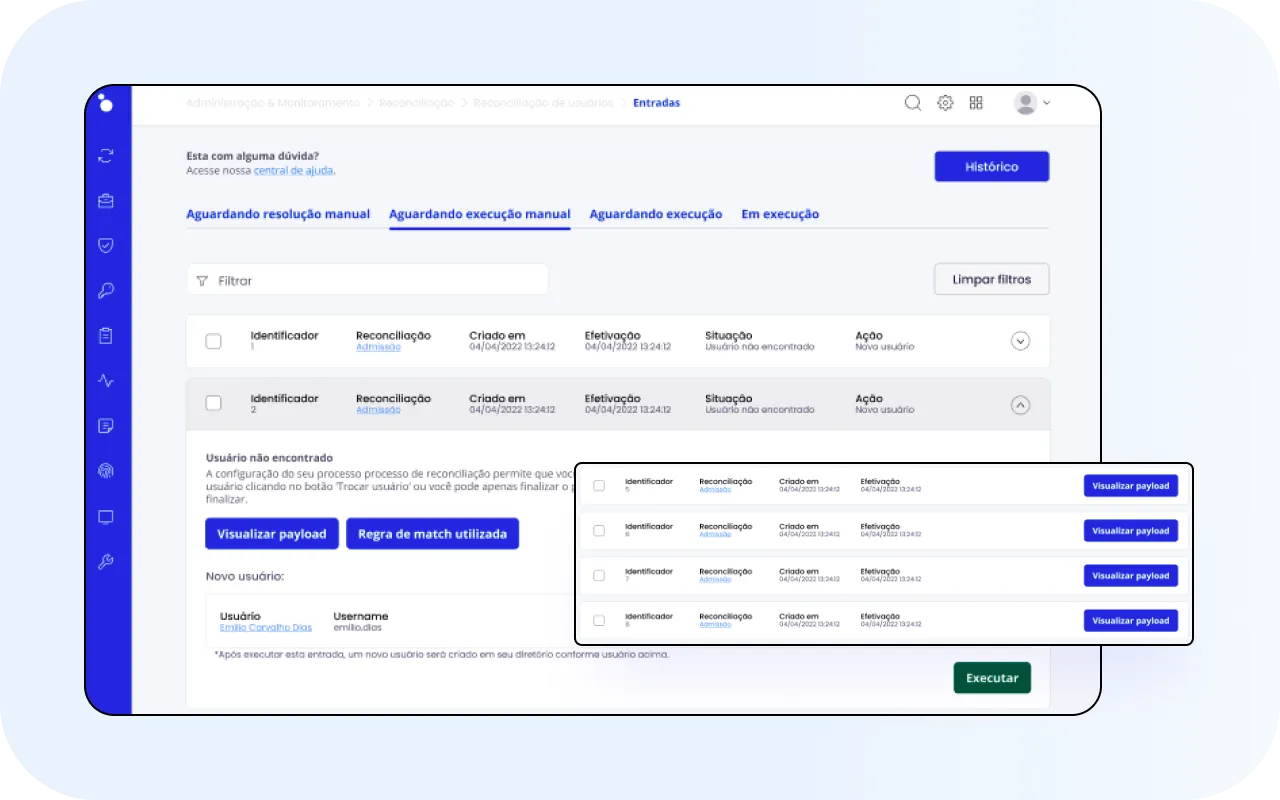Open the briefcase icon in sidebar

[x=106, y=201]
